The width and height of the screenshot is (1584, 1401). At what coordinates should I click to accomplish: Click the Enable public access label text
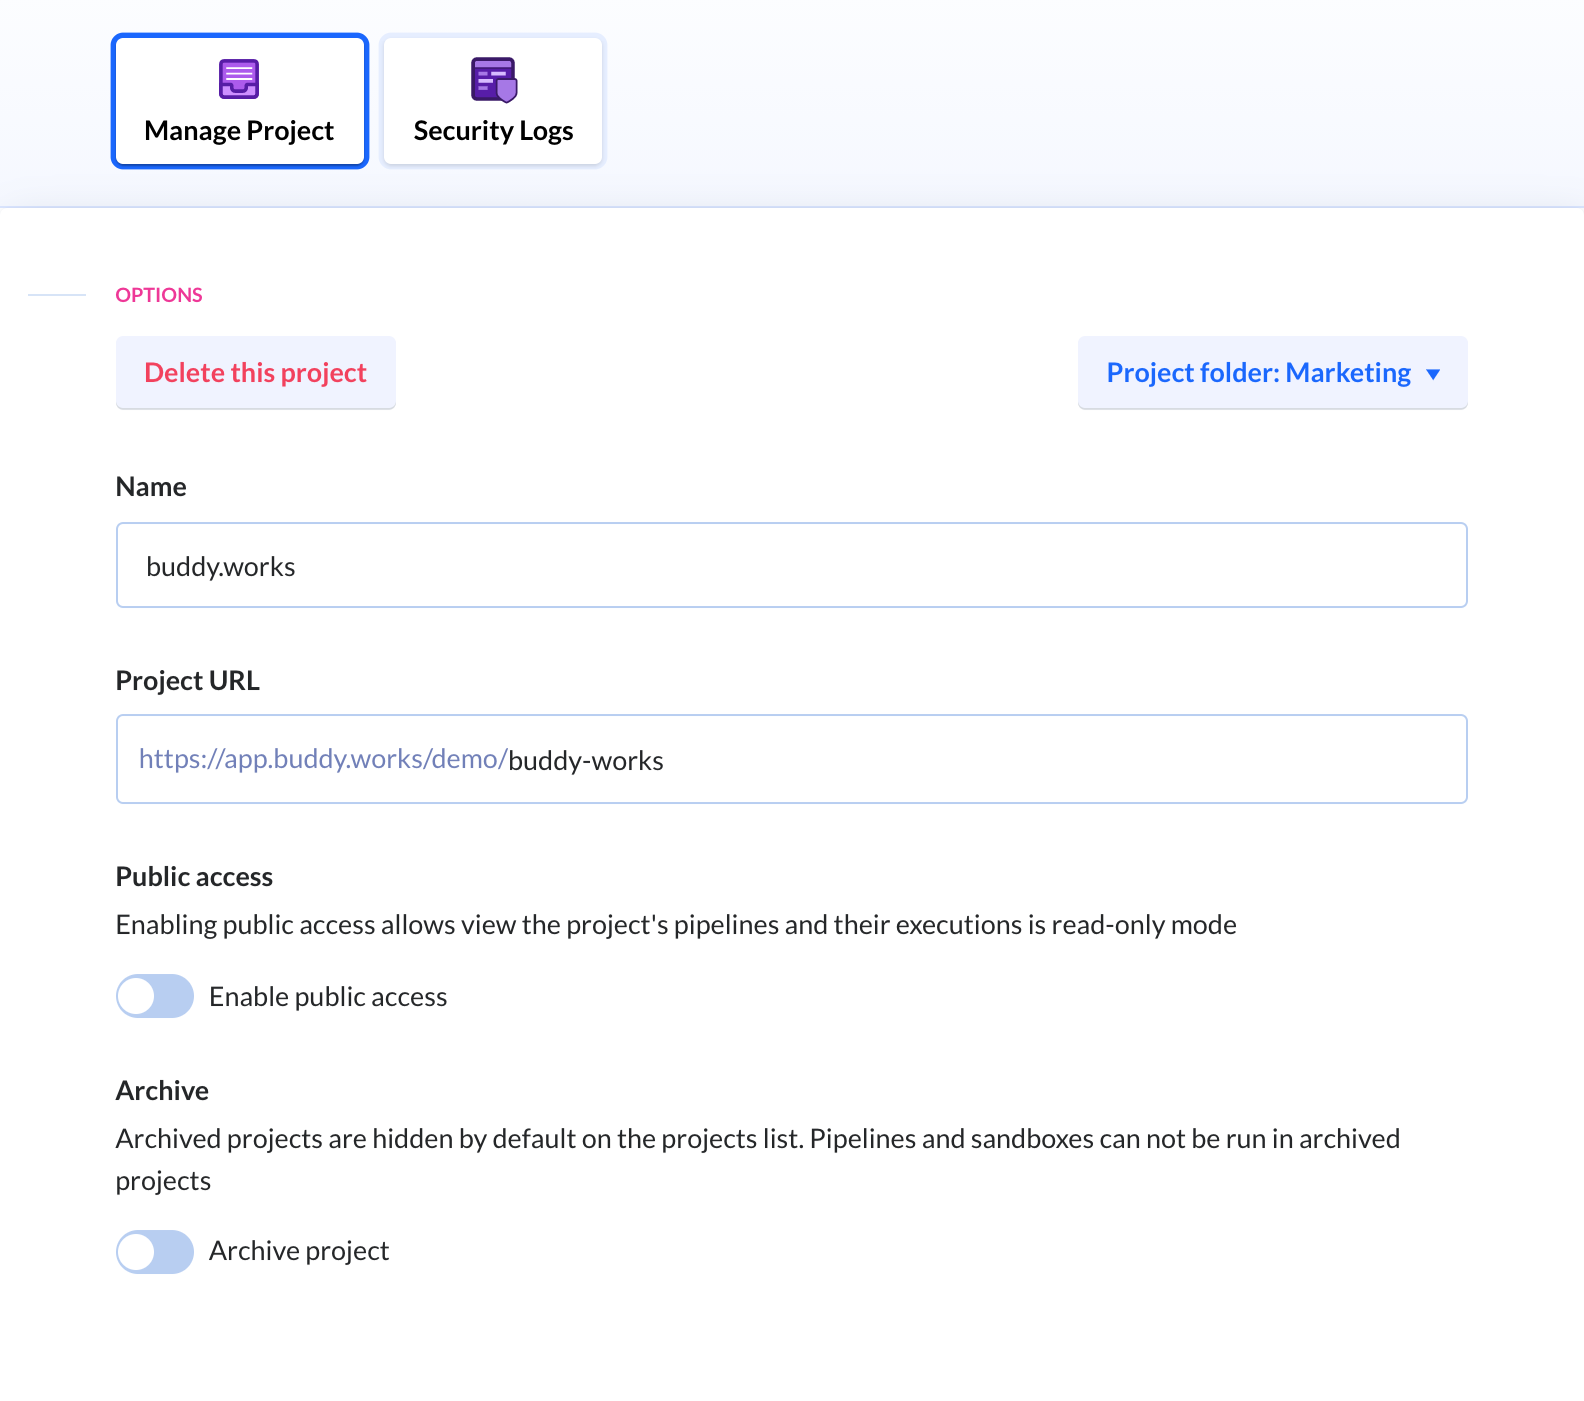(x=328, y=997)
